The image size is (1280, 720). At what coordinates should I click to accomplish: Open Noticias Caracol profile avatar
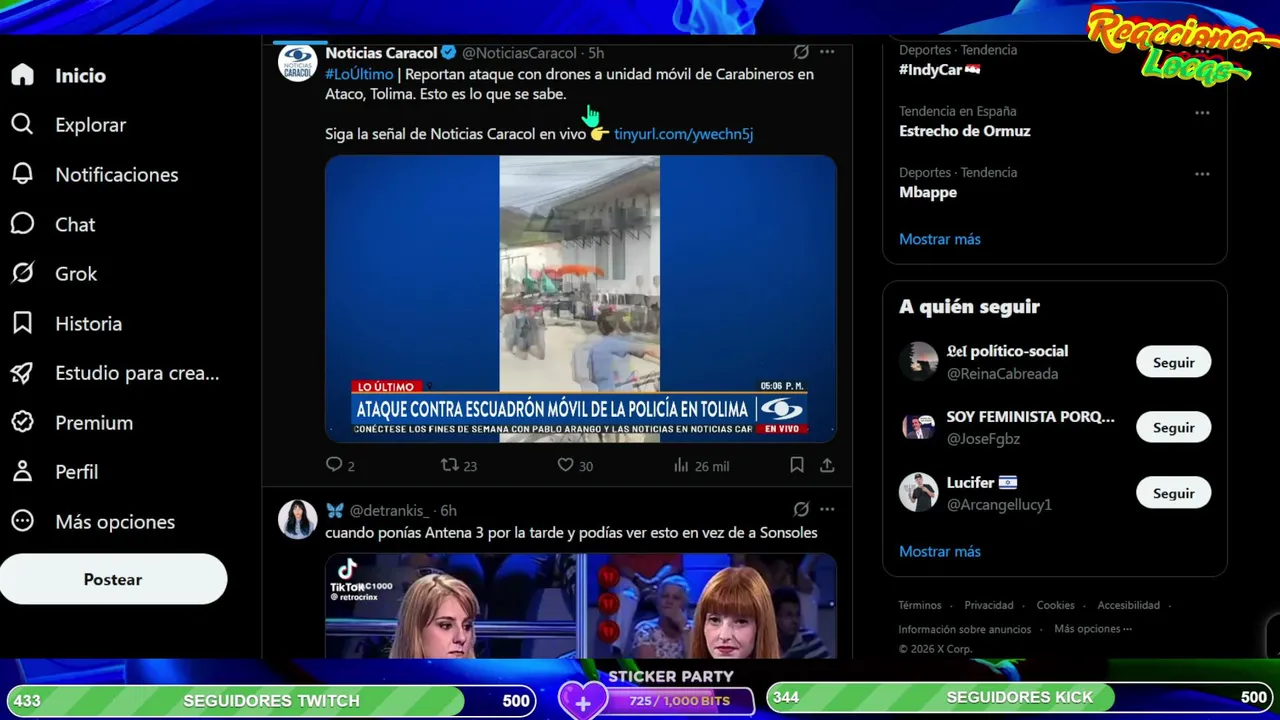click(297, 63)
